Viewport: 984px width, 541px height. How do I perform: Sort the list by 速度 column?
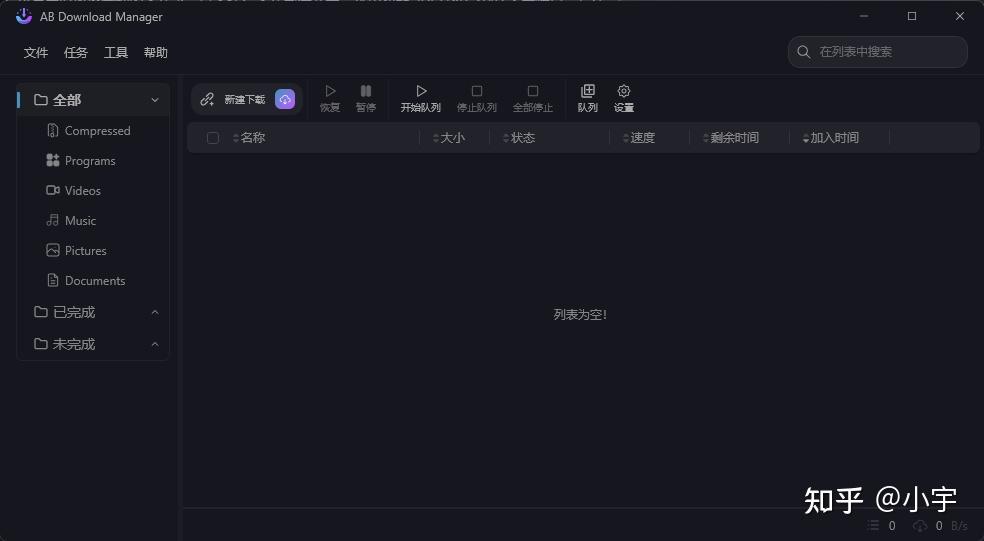(639, 137)
